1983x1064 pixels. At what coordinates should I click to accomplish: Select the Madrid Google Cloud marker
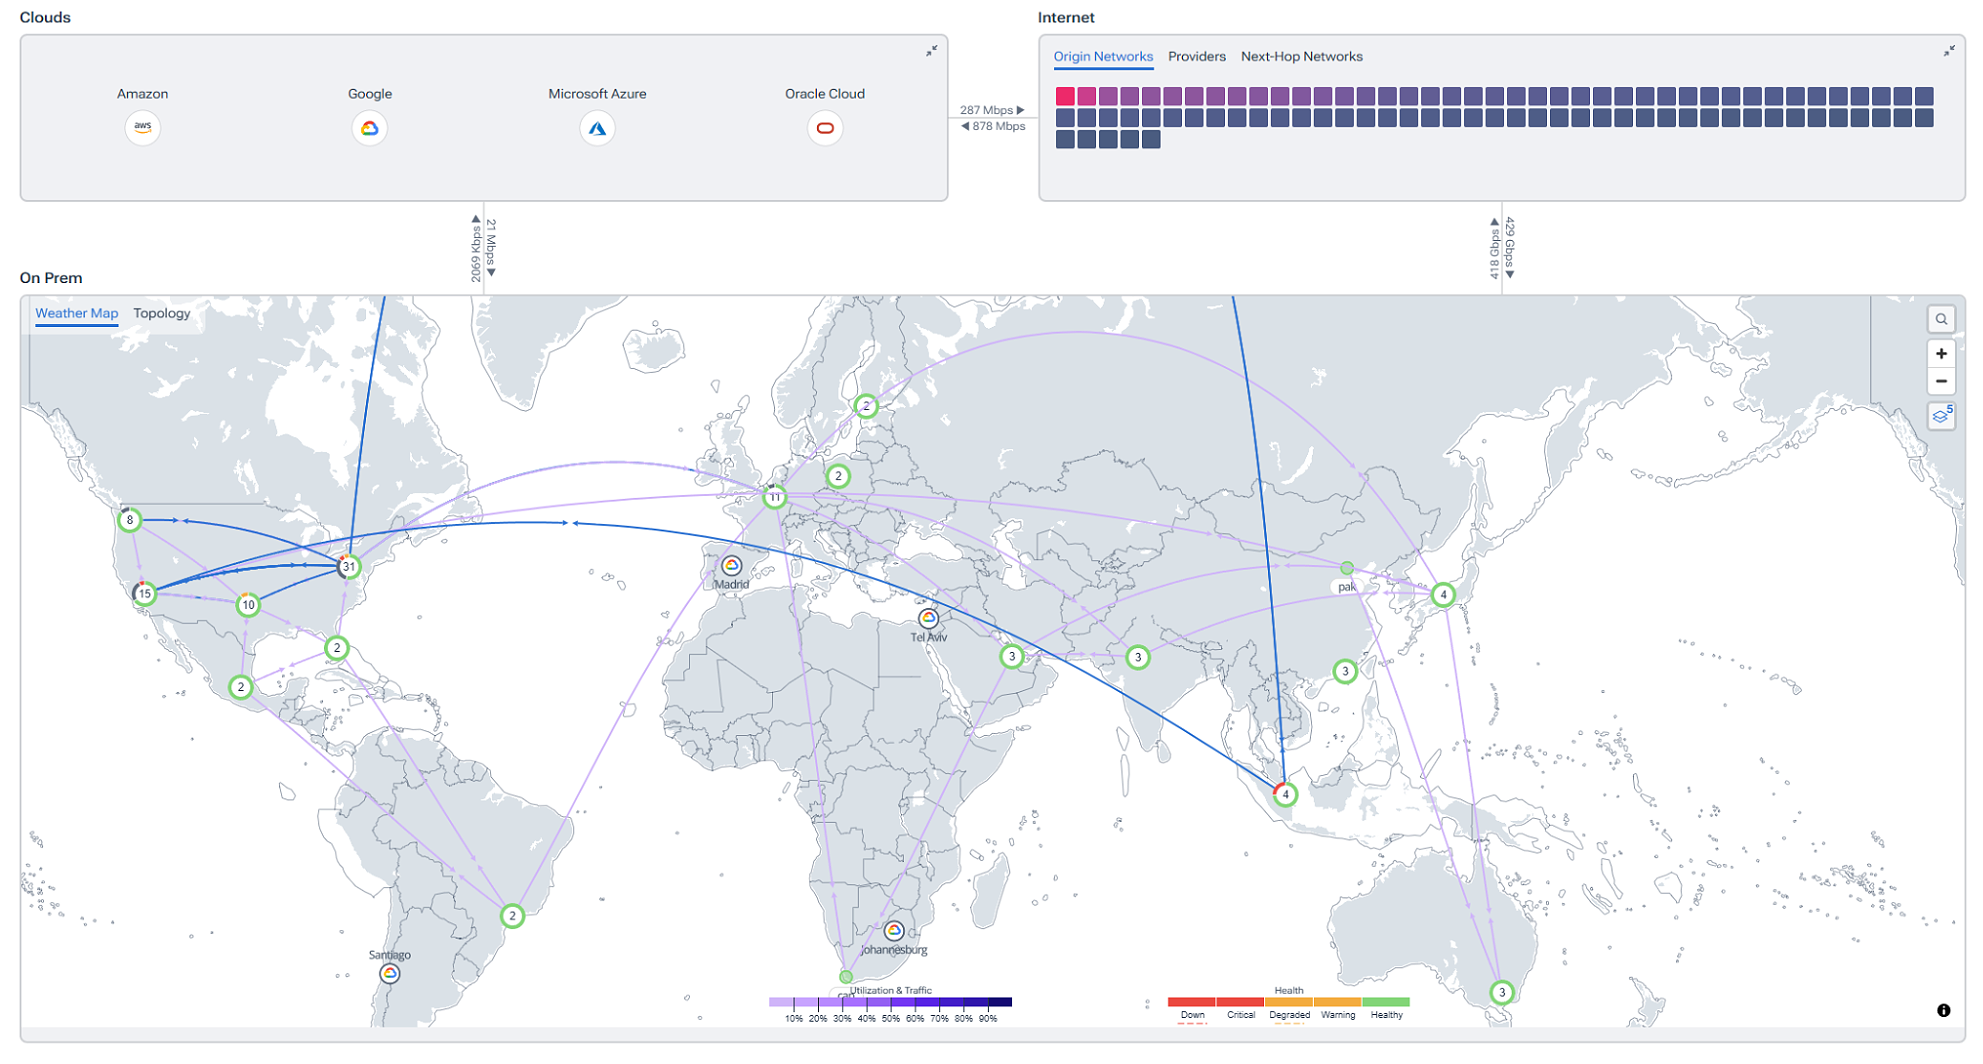732,566
